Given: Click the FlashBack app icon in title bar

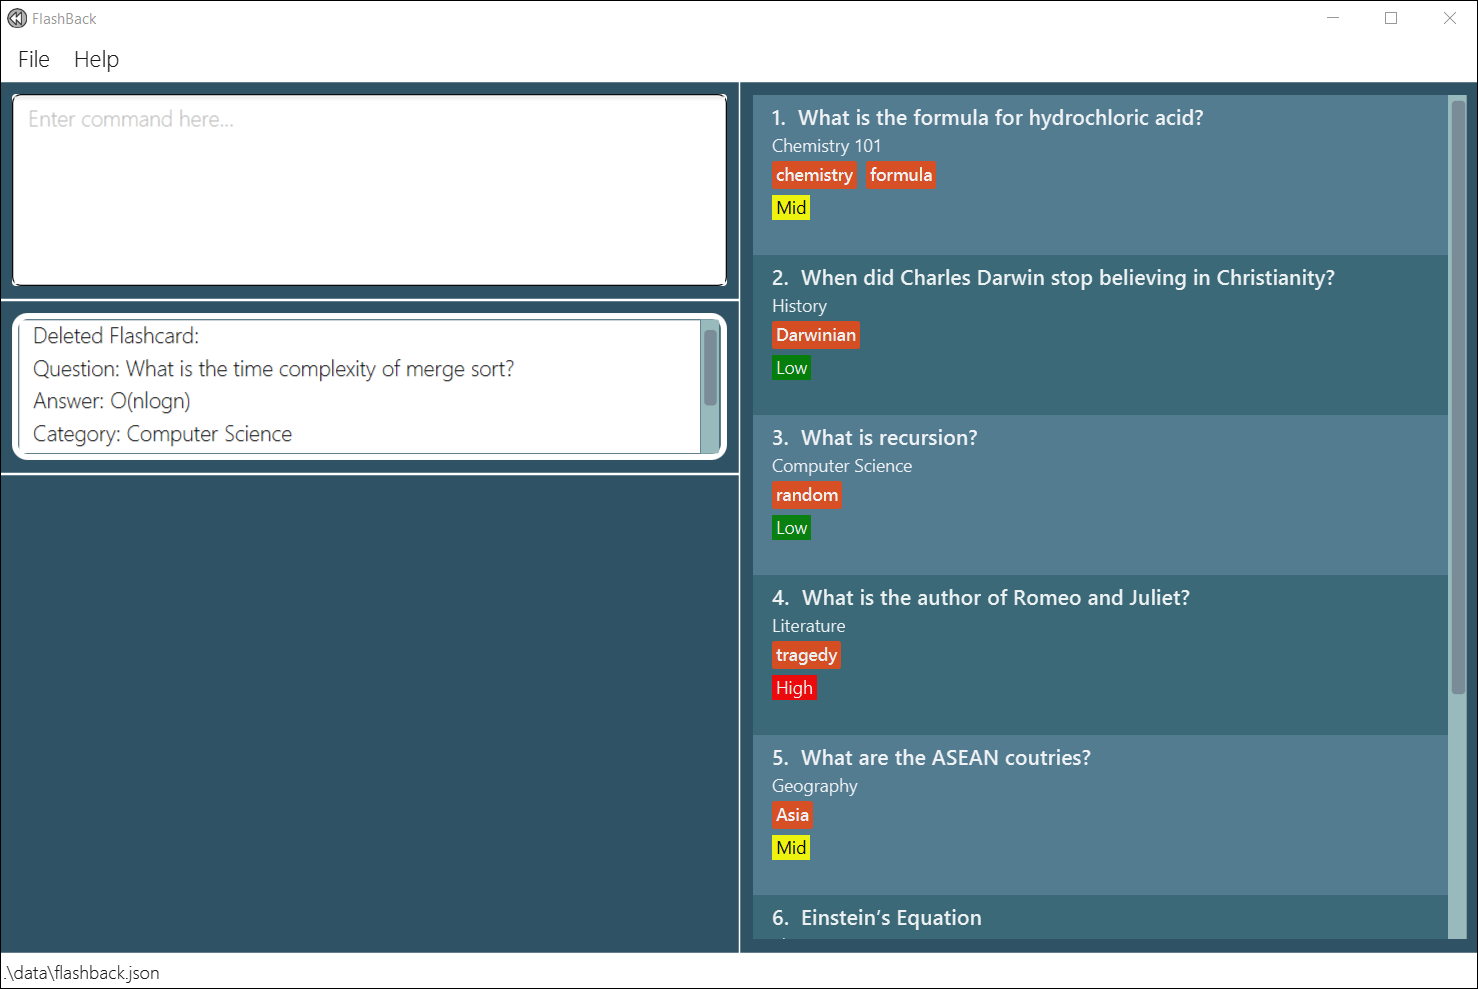Looking at the screenshot, I should click(17, 19).
